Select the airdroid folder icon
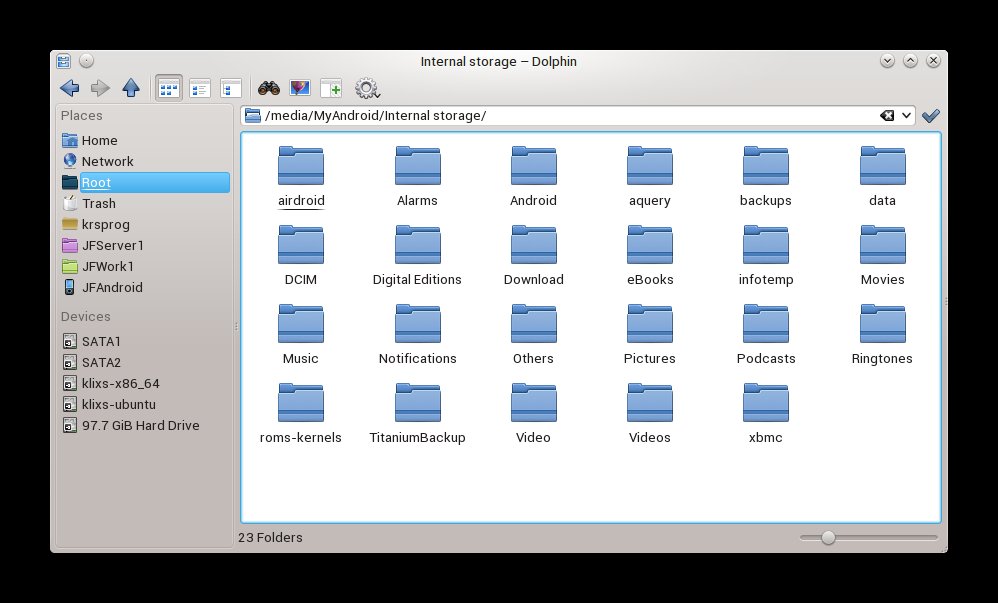This screenshot has height=603, width=998. point(301,166)
